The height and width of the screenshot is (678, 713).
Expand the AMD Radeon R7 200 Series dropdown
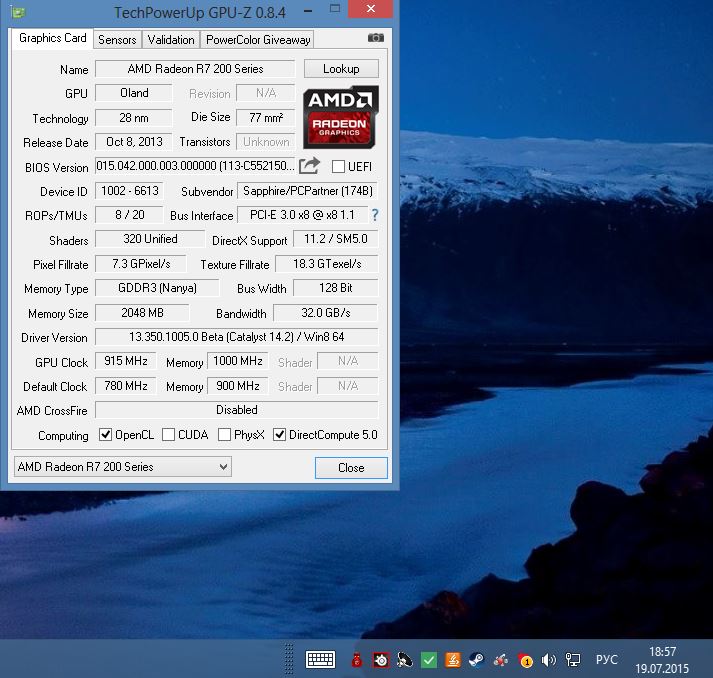222,467
